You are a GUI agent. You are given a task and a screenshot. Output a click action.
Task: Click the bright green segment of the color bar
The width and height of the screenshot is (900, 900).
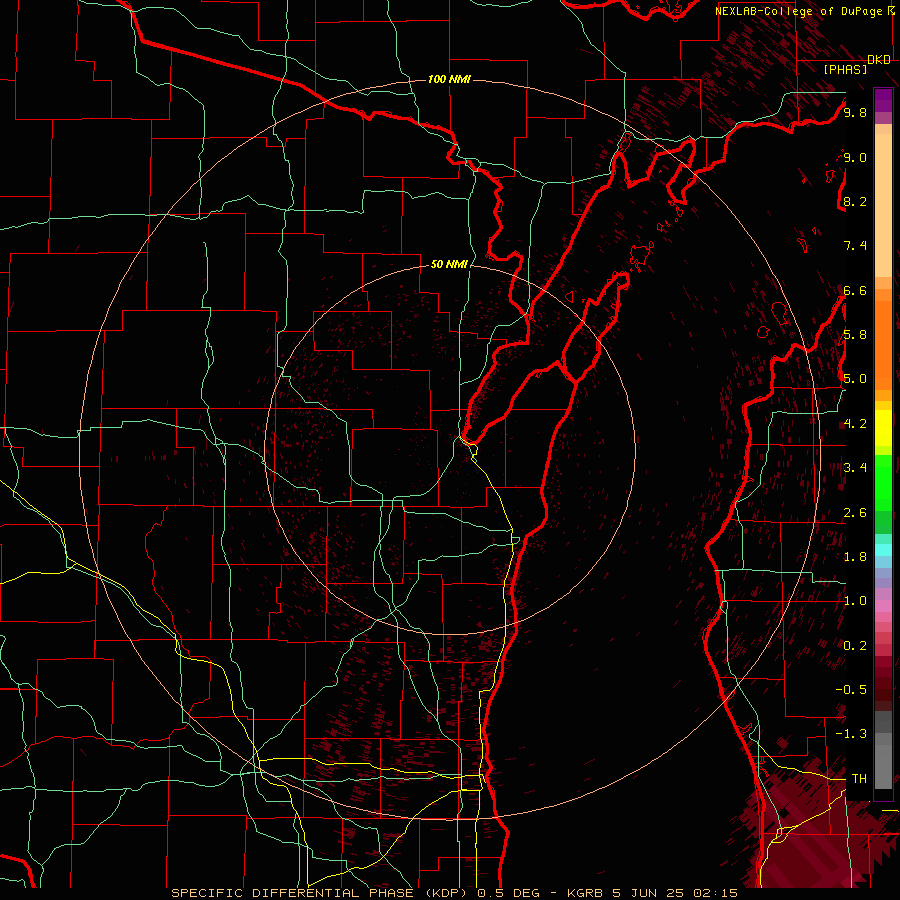883,483
